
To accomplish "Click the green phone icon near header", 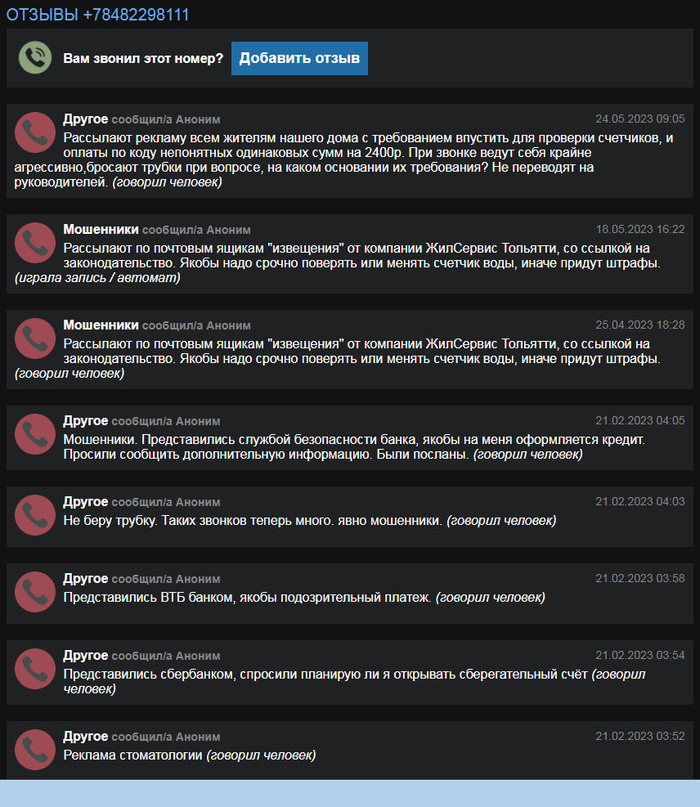I will point(35,58).
